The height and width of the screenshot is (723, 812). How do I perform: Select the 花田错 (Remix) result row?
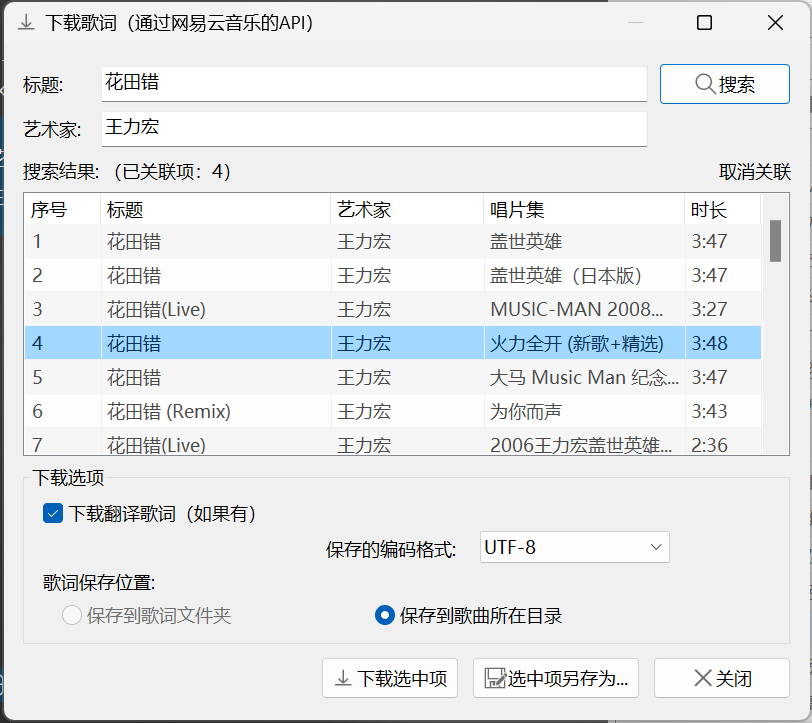point(300,411)
